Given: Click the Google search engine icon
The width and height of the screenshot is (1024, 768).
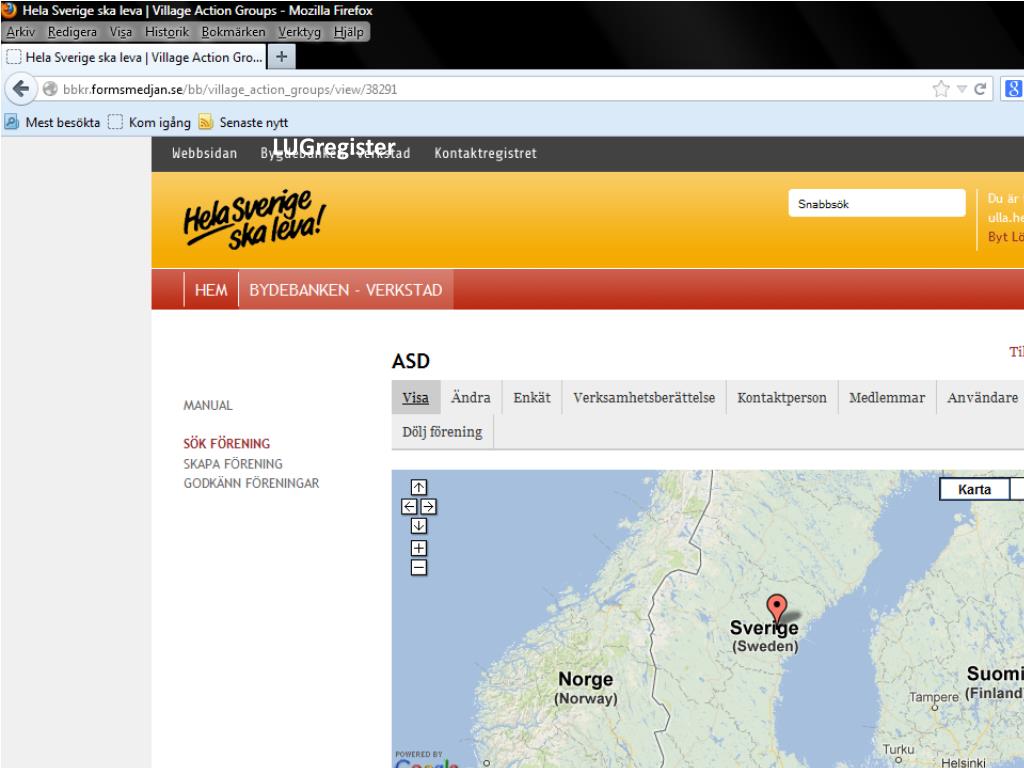Looking at the screenshot, I should 1012,89.
